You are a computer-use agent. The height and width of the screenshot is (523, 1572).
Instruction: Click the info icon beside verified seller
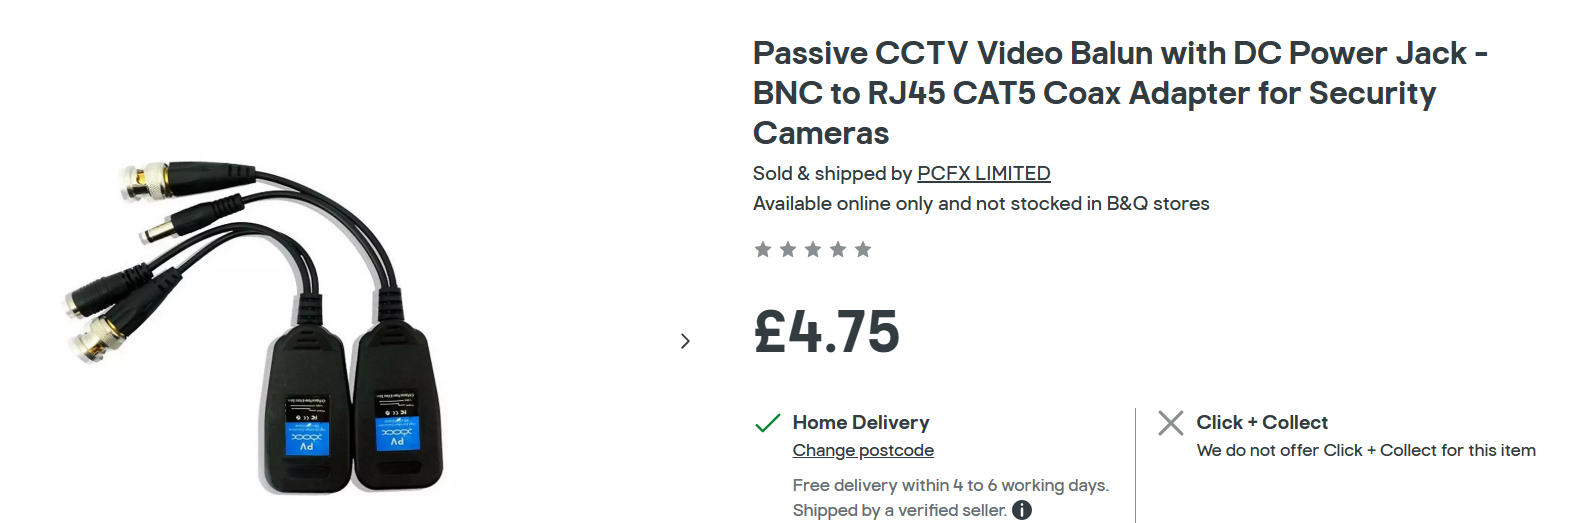point(1022,510)
